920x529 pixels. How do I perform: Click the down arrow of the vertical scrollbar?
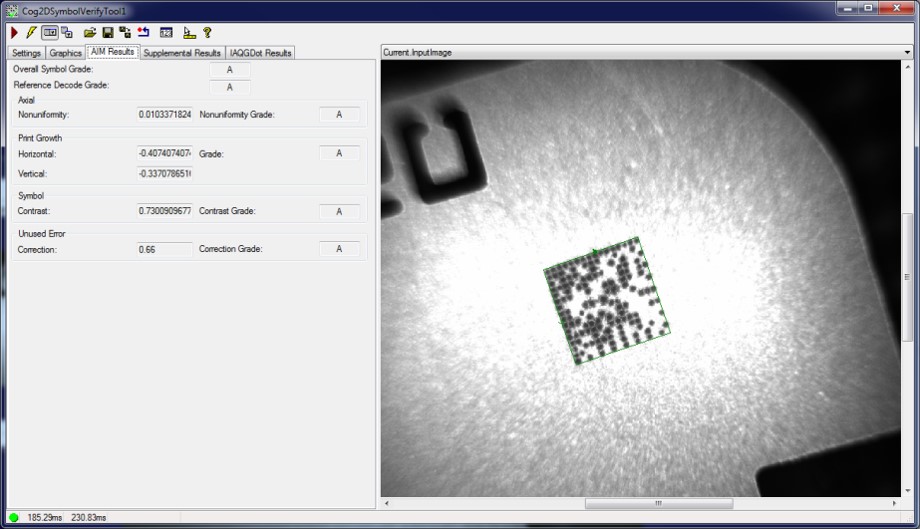click(907, 490)
